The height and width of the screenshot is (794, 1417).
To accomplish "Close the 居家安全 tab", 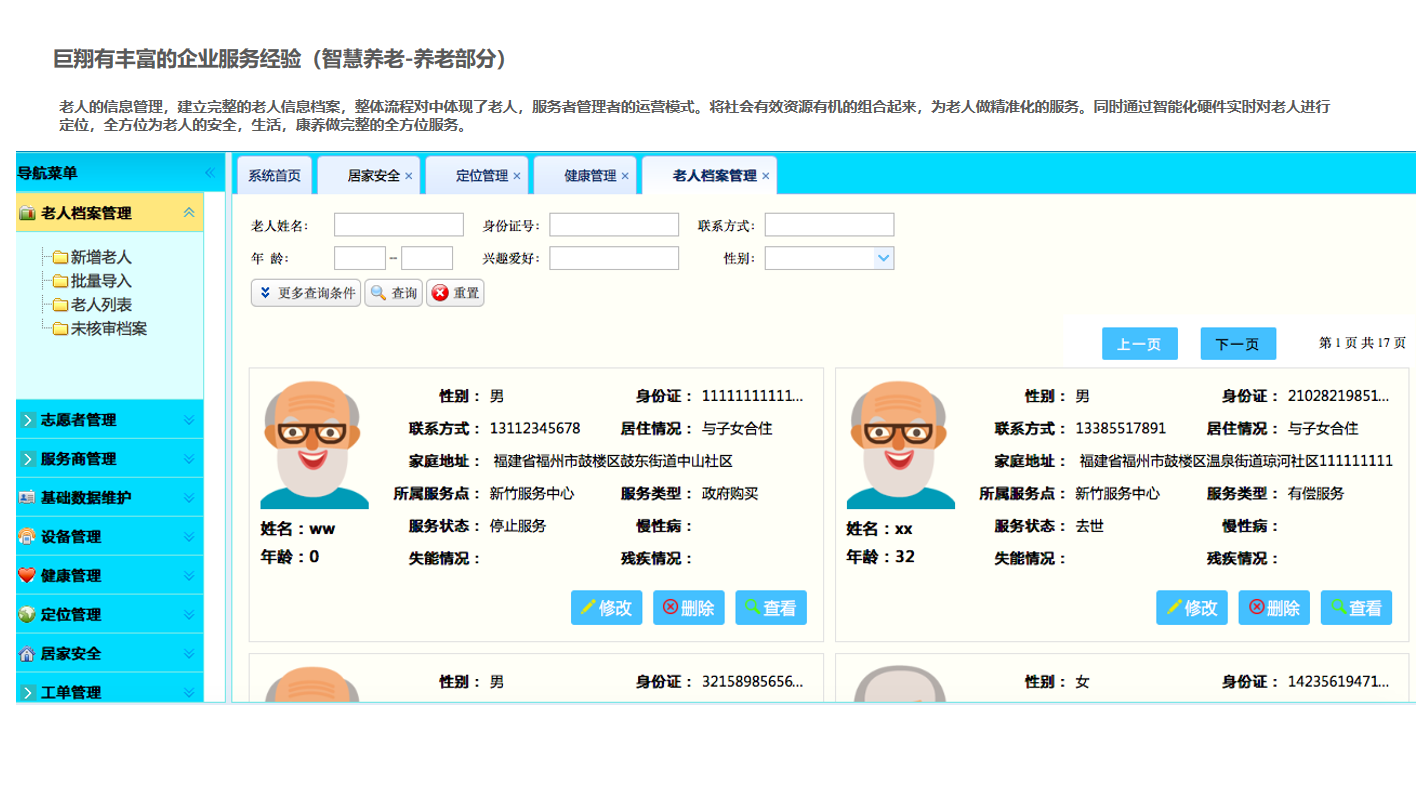I will 408,176.
